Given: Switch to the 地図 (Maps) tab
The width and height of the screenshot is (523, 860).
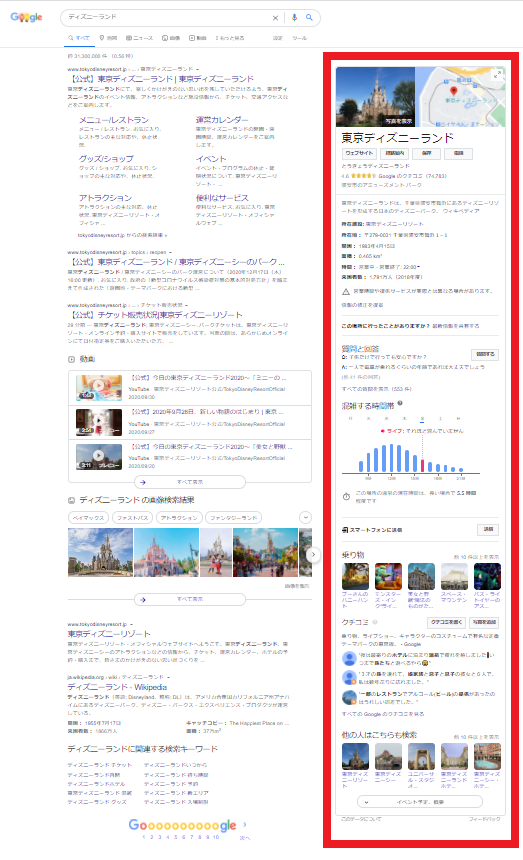Looking at the screenshot, I should (x=108, y=38).
